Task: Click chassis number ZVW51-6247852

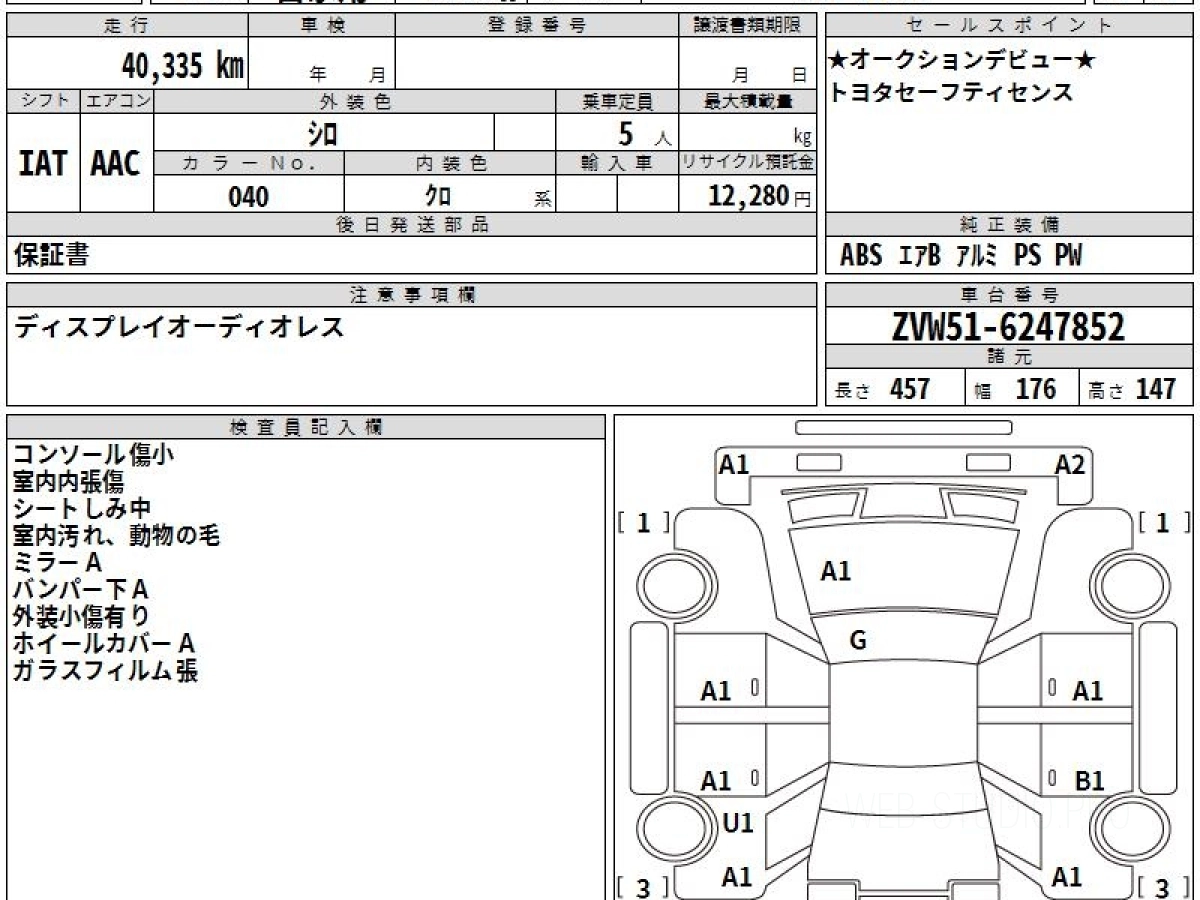Action: pyautogui.click(x=1008, y=326)
